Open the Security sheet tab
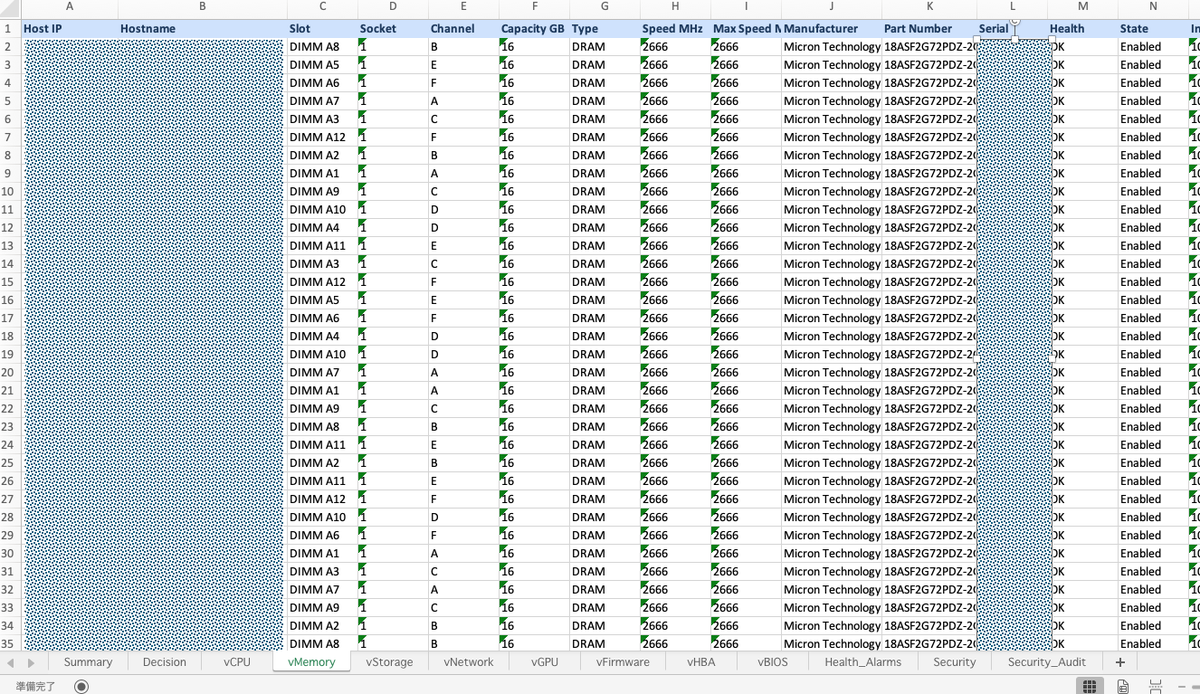 [x=954, y=662]
